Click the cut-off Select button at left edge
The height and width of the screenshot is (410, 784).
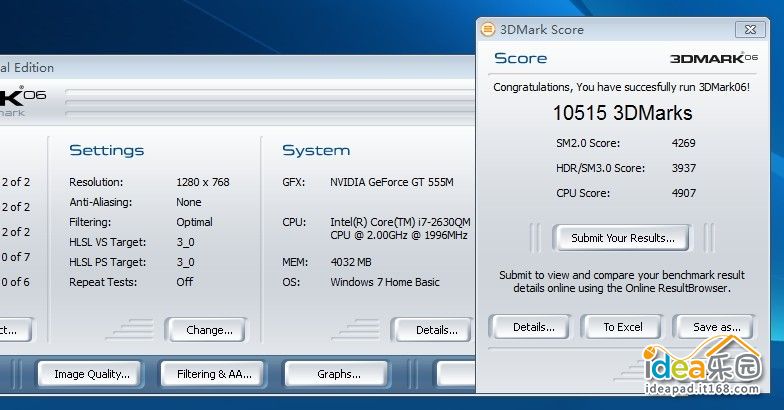click(x=15, y=330)
